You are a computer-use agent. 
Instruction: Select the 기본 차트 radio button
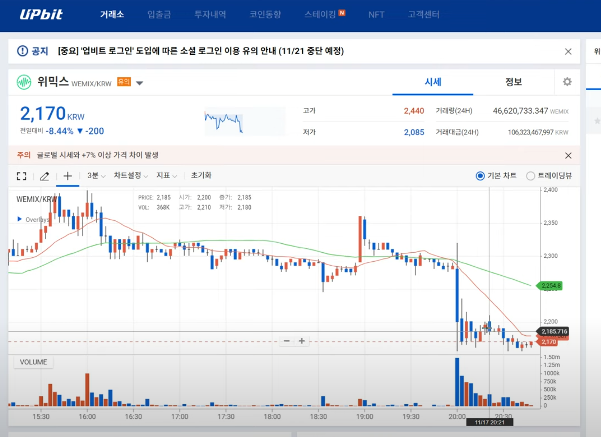pos(480,176)
